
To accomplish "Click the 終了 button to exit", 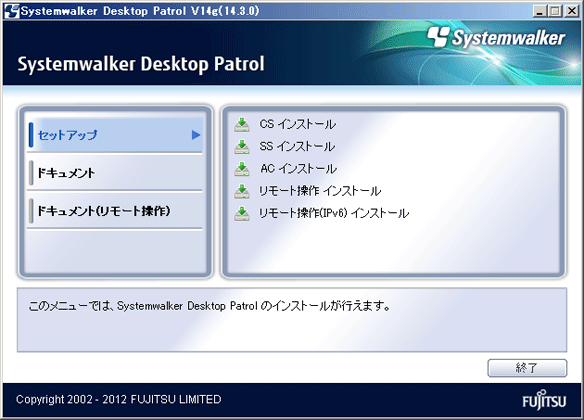I will 527,368.
